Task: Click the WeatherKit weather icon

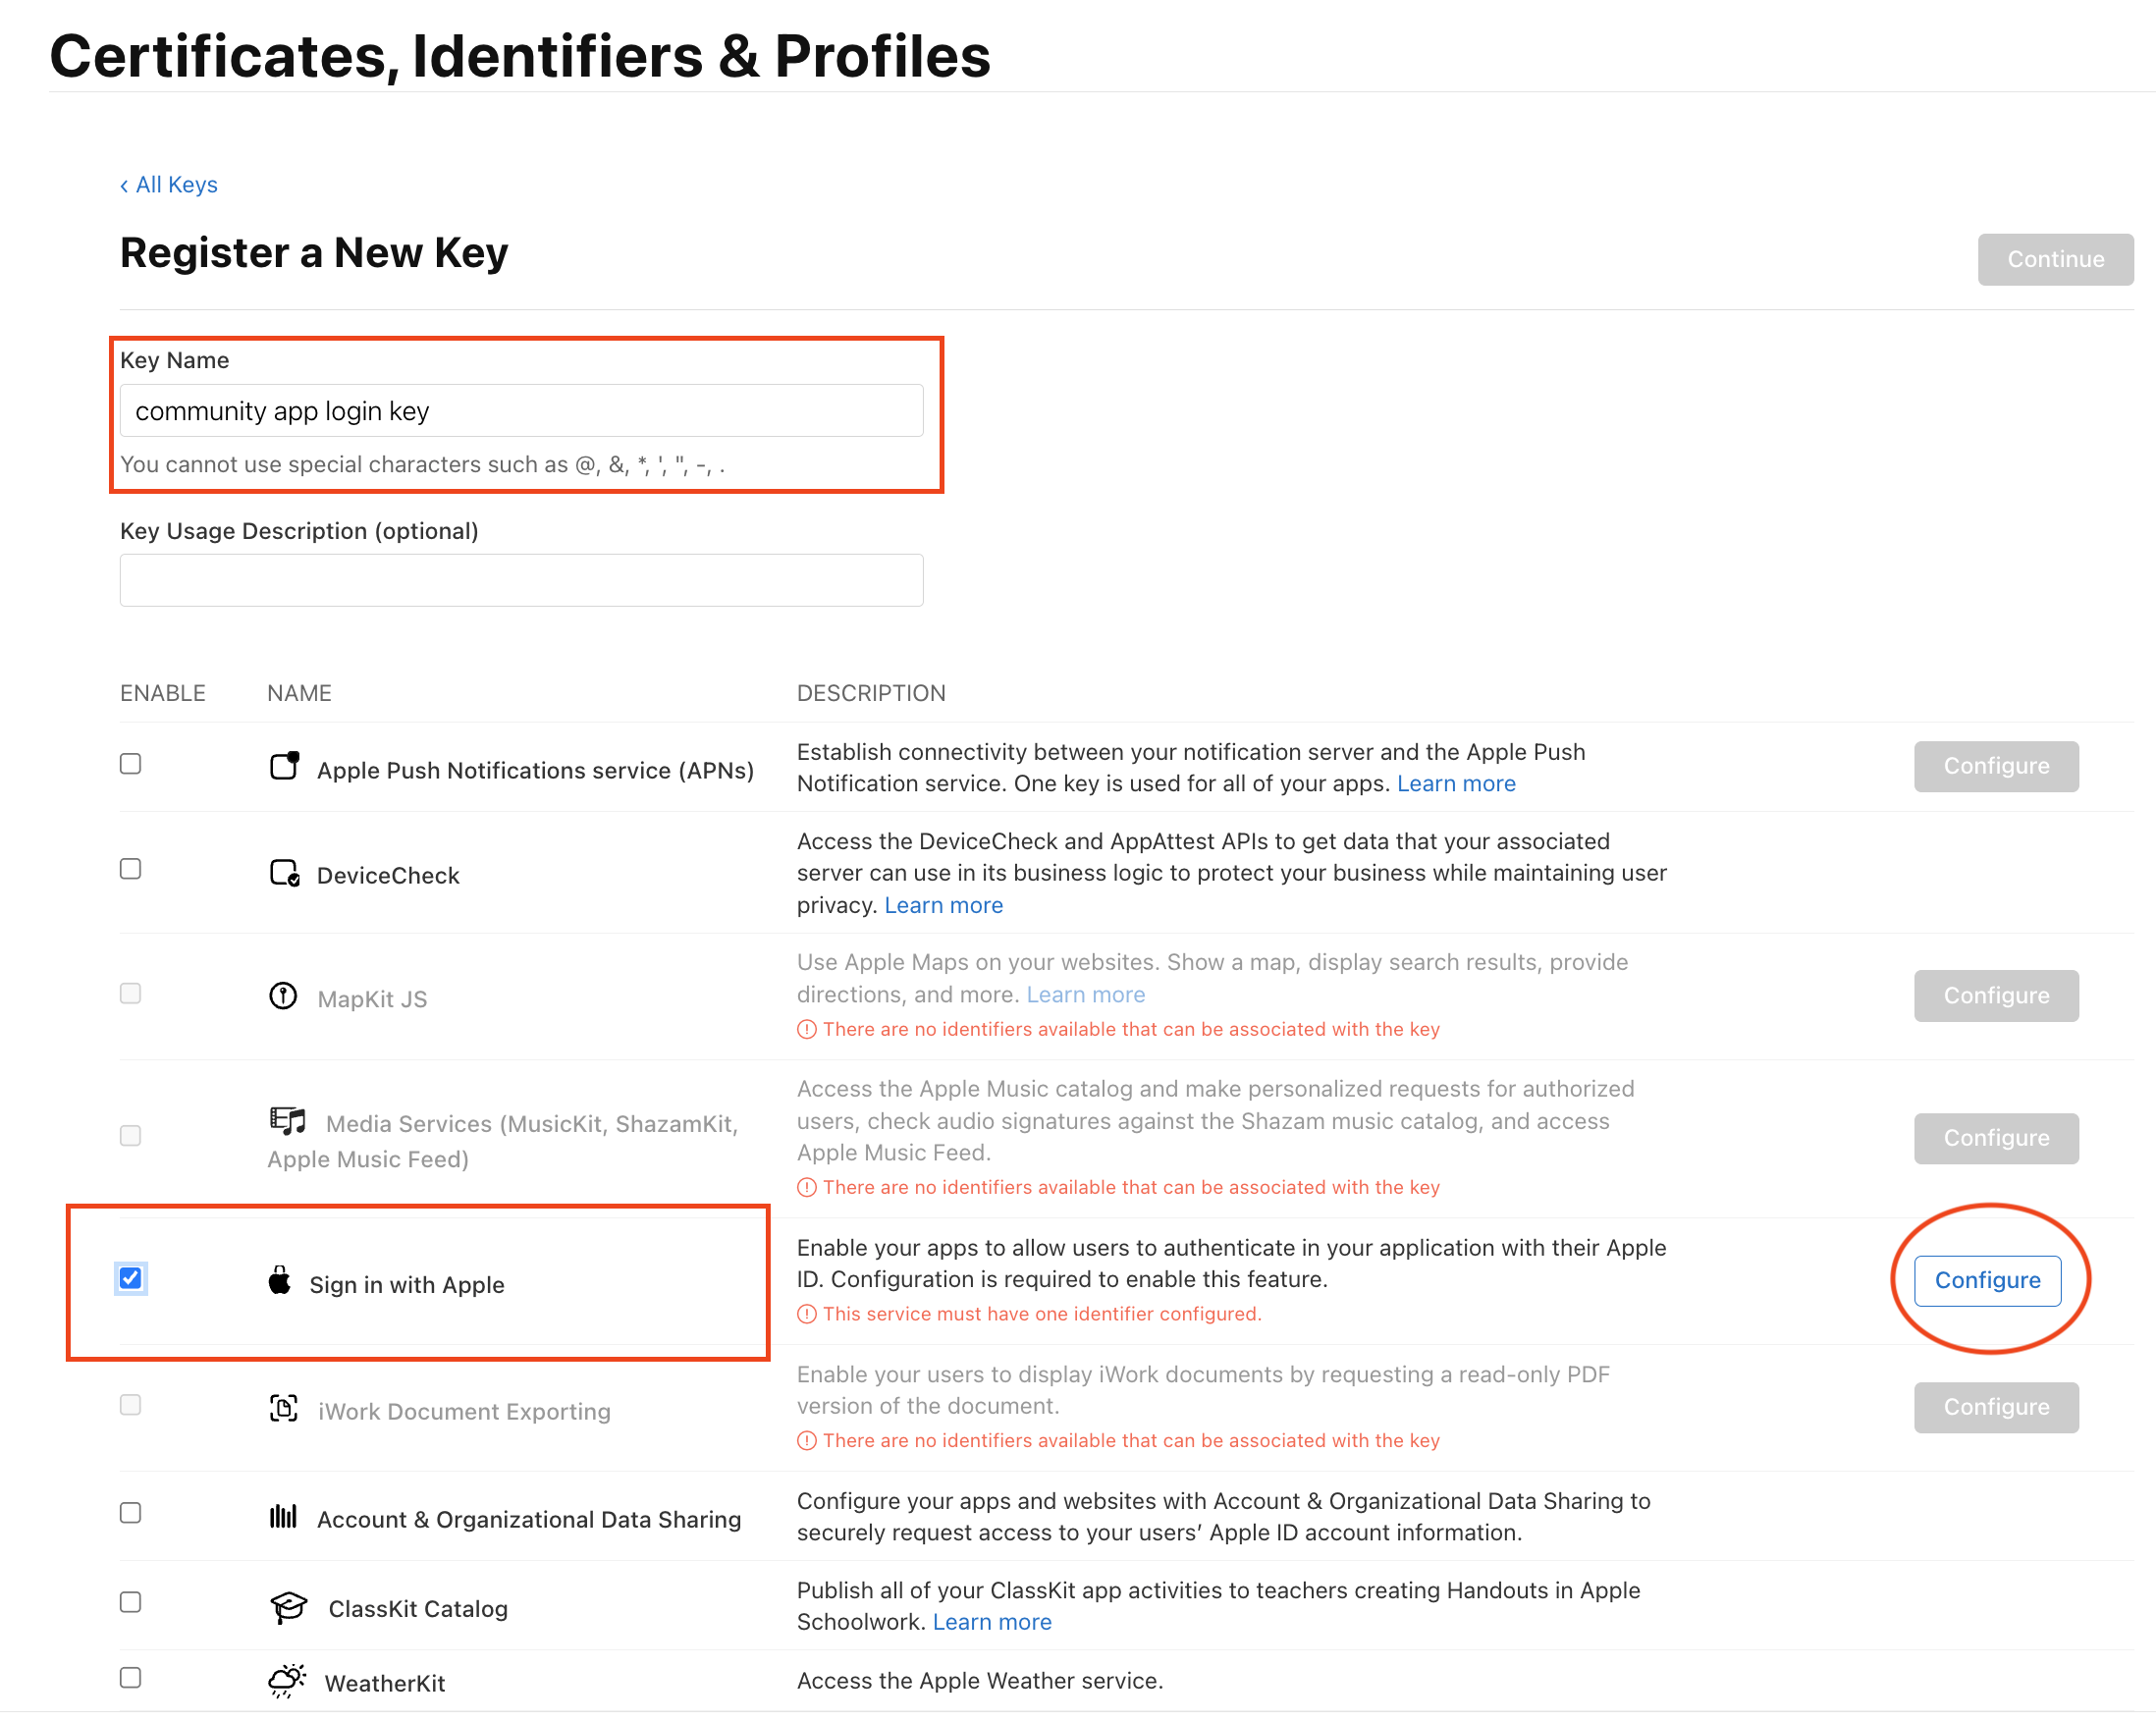Action: [x=286, y=1678]
